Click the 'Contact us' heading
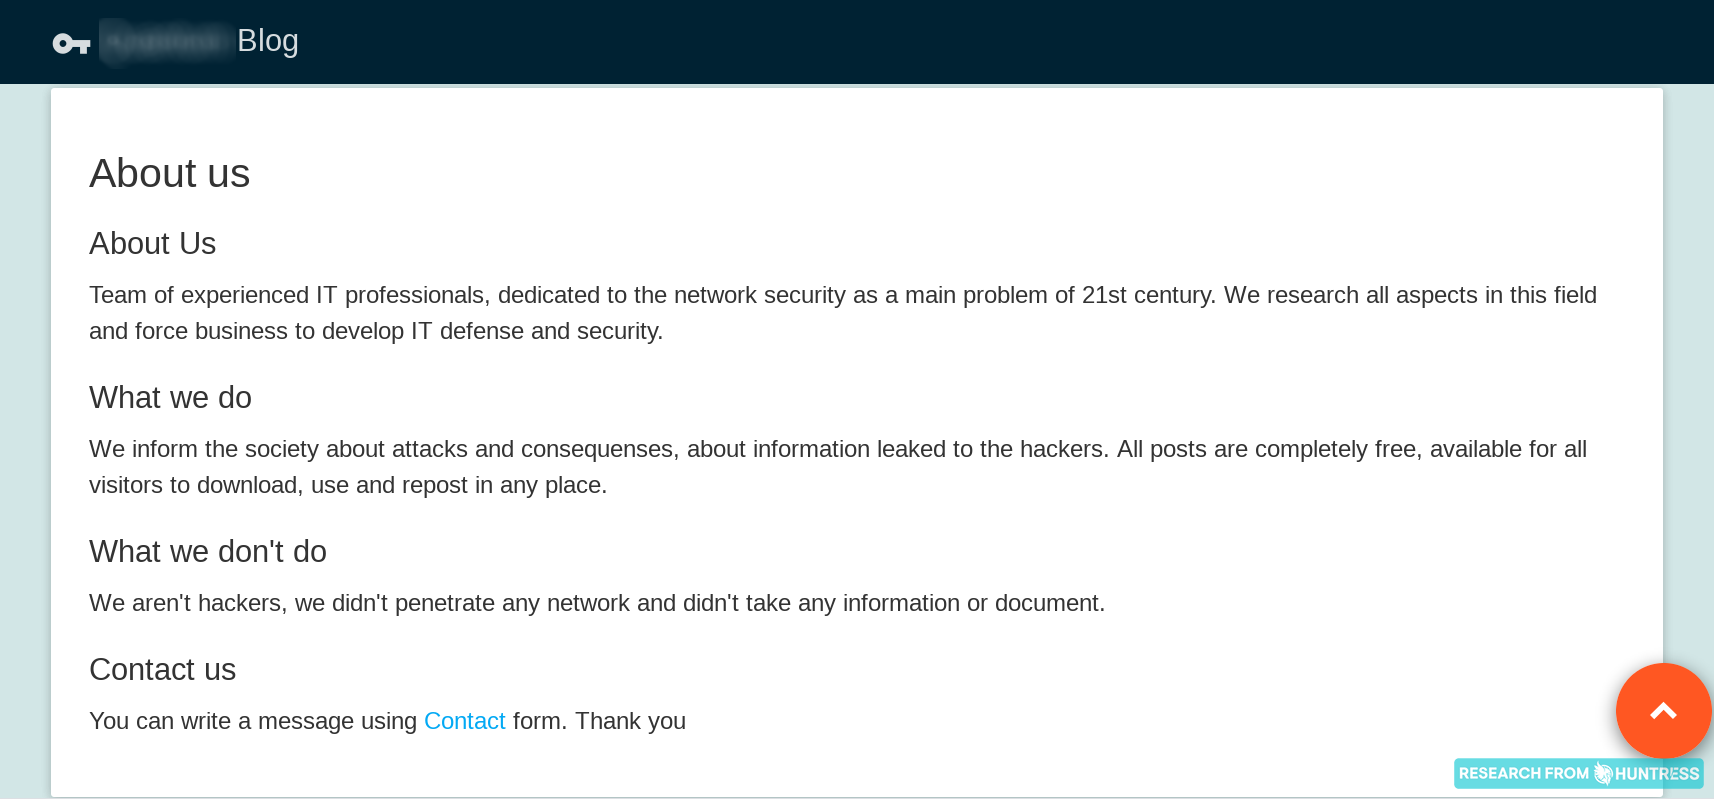 coord(162,669)
